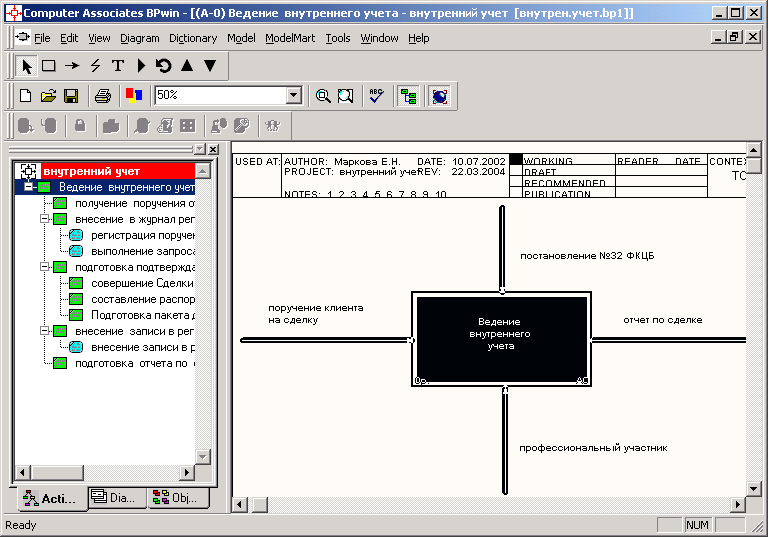Create a new model file
The width and height of the screenshot is (768, 537).
click(x=25, y=96)
